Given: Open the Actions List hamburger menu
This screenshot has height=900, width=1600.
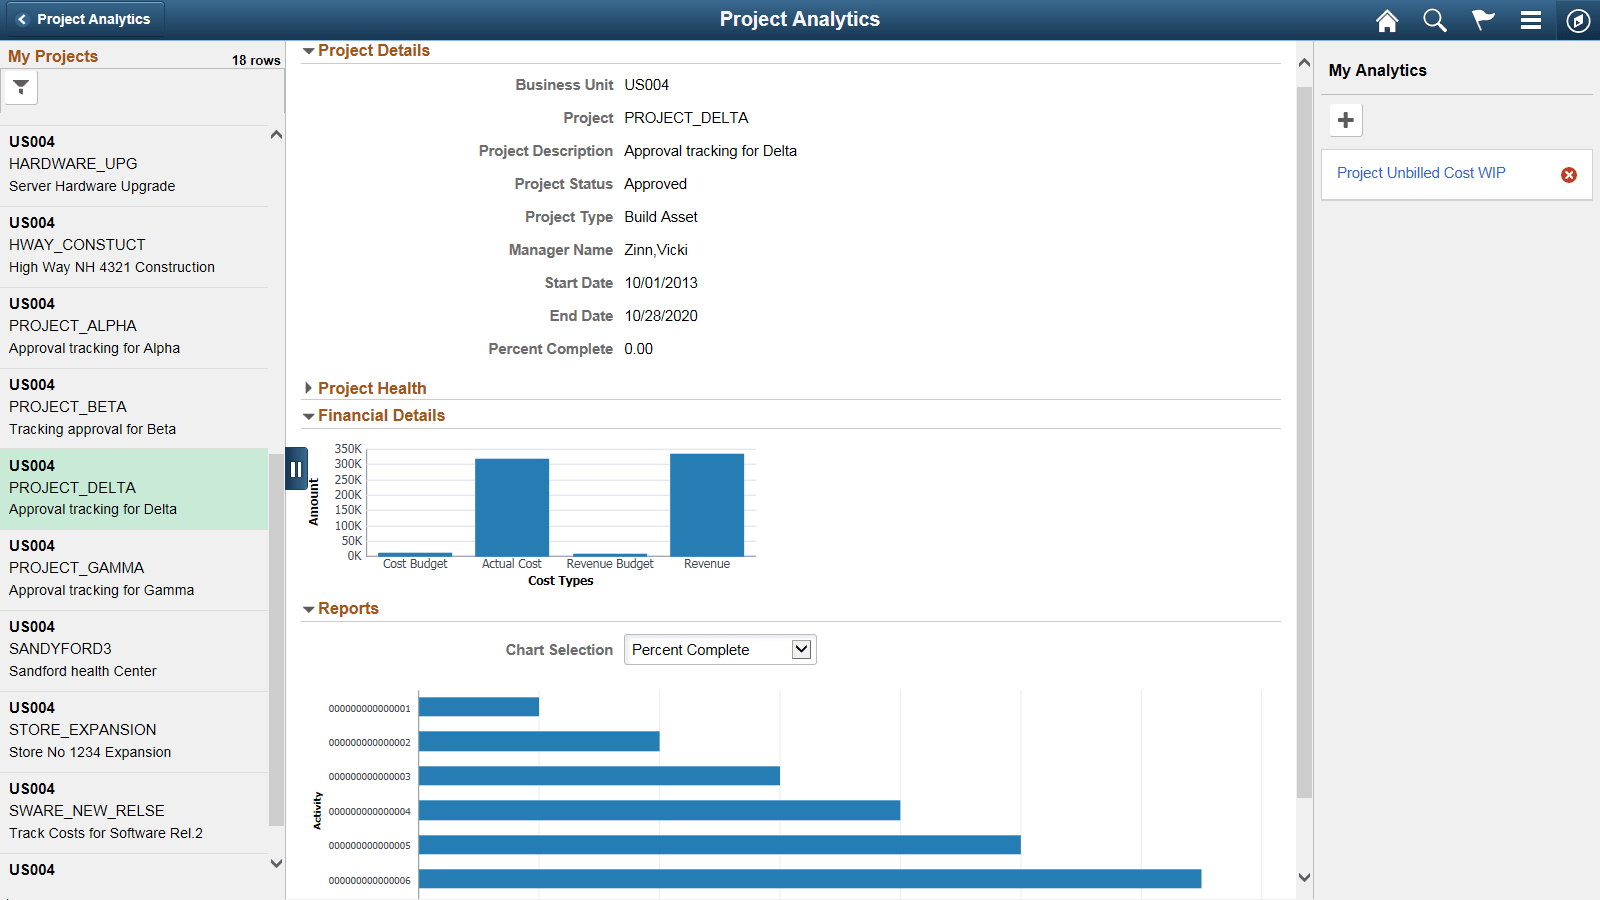Looking at the screenshot, I should (1531, 19).
